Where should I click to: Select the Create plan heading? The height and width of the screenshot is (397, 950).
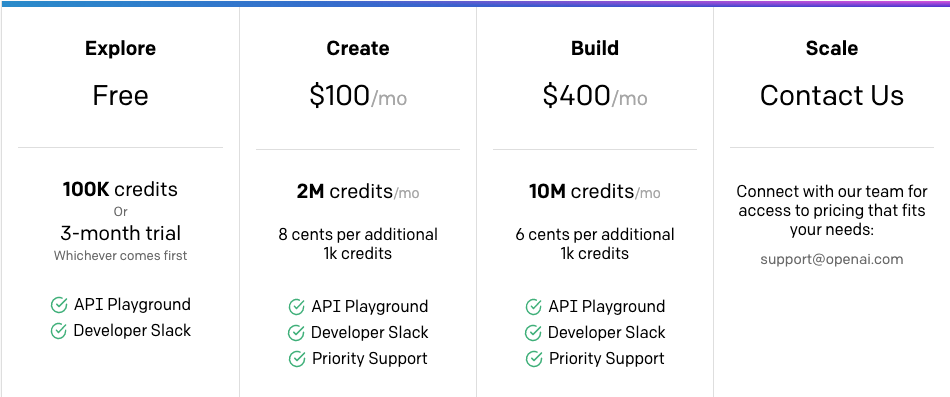[357, 48]
